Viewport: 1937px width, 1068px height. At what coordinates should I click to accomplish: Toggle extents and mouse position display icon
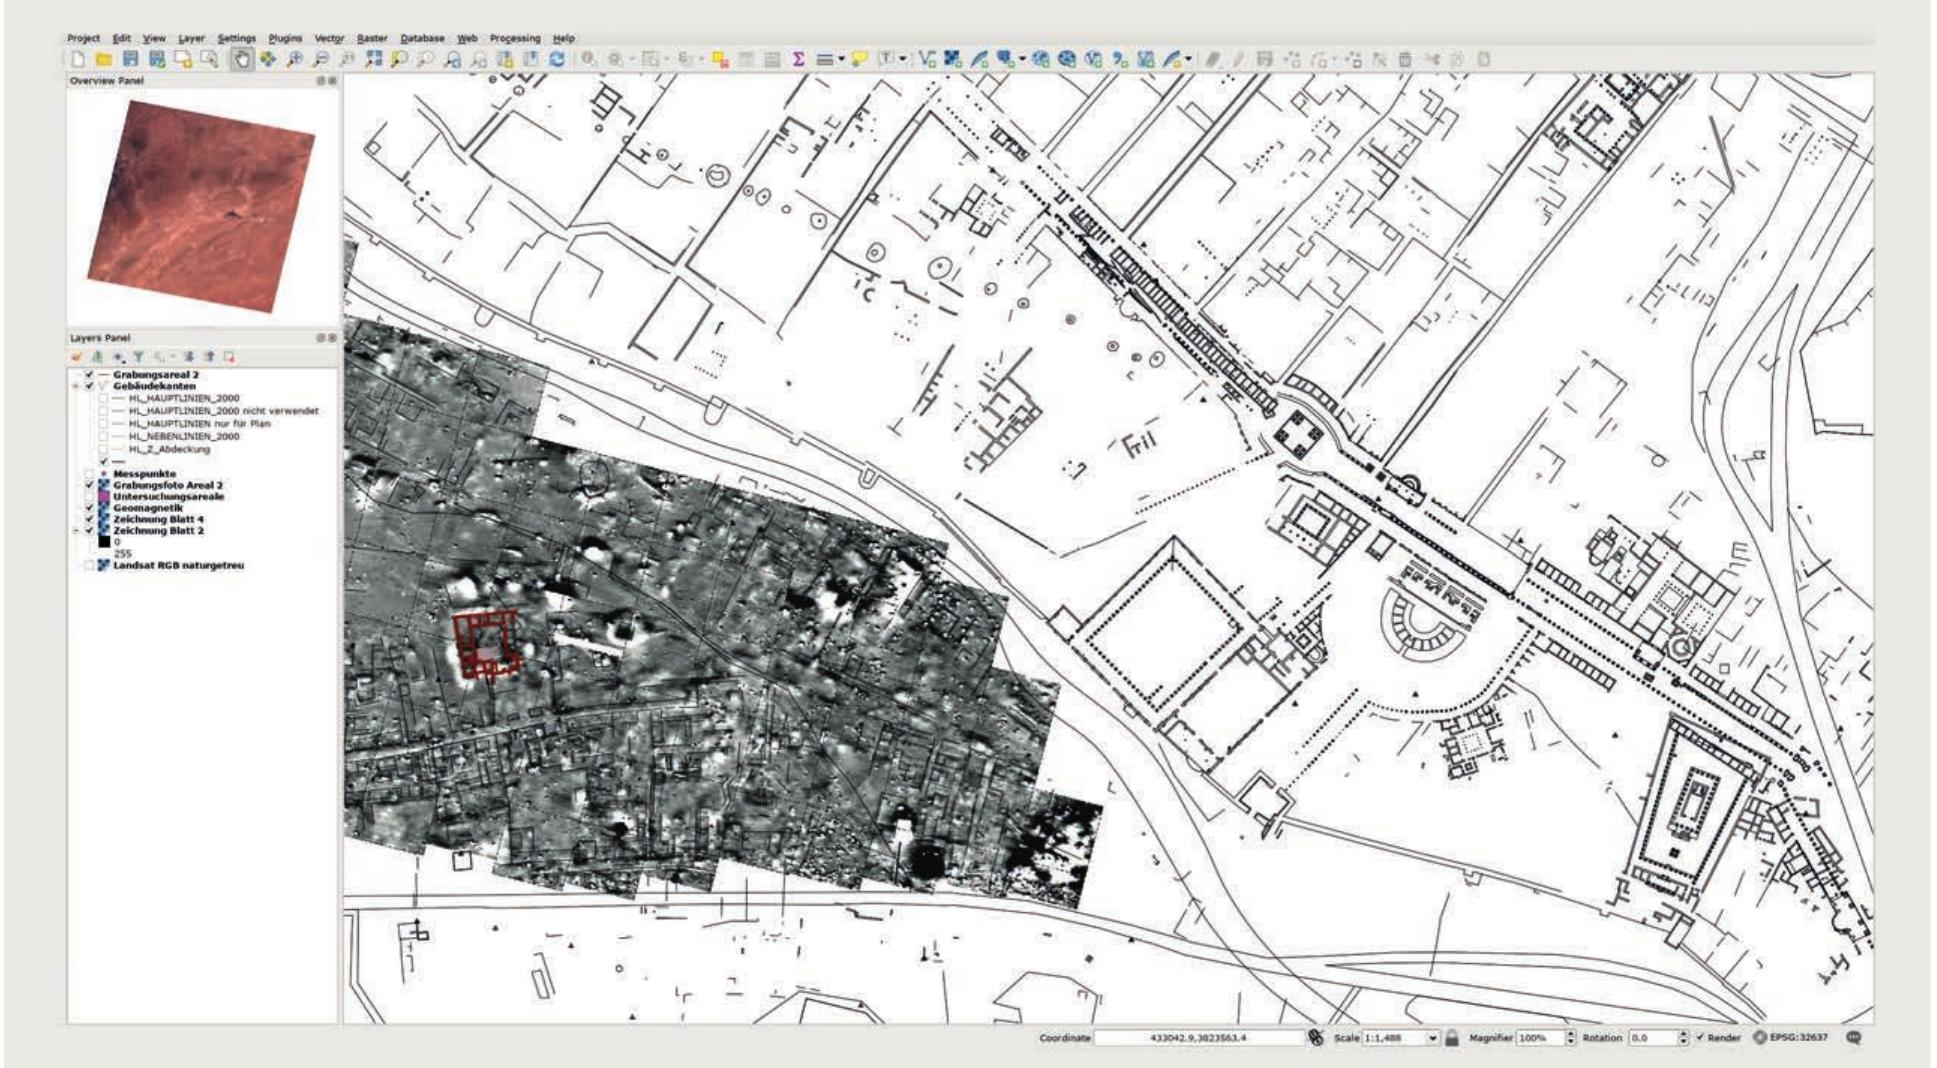pyautogui.click(x=1316, y=1038)
